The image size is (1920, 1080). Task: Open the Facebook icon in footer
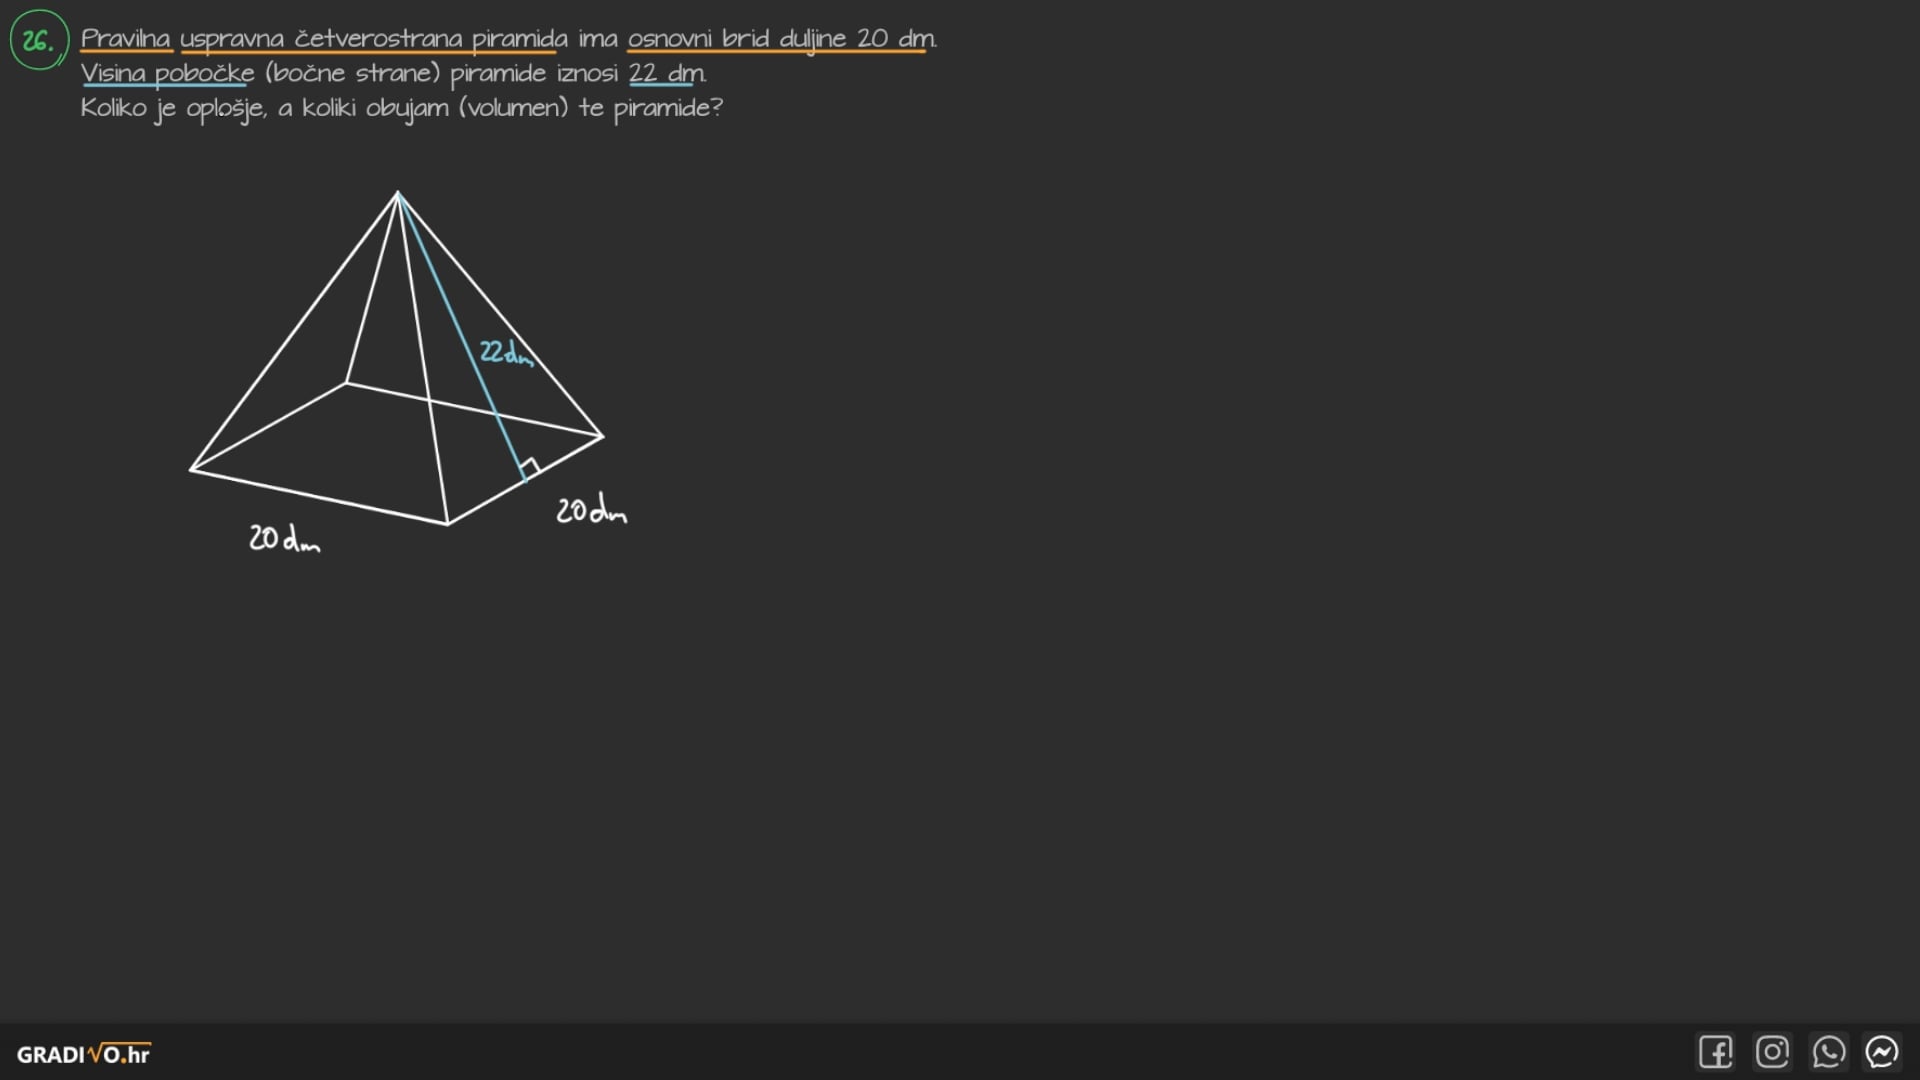click(x=1715, y=1052)
